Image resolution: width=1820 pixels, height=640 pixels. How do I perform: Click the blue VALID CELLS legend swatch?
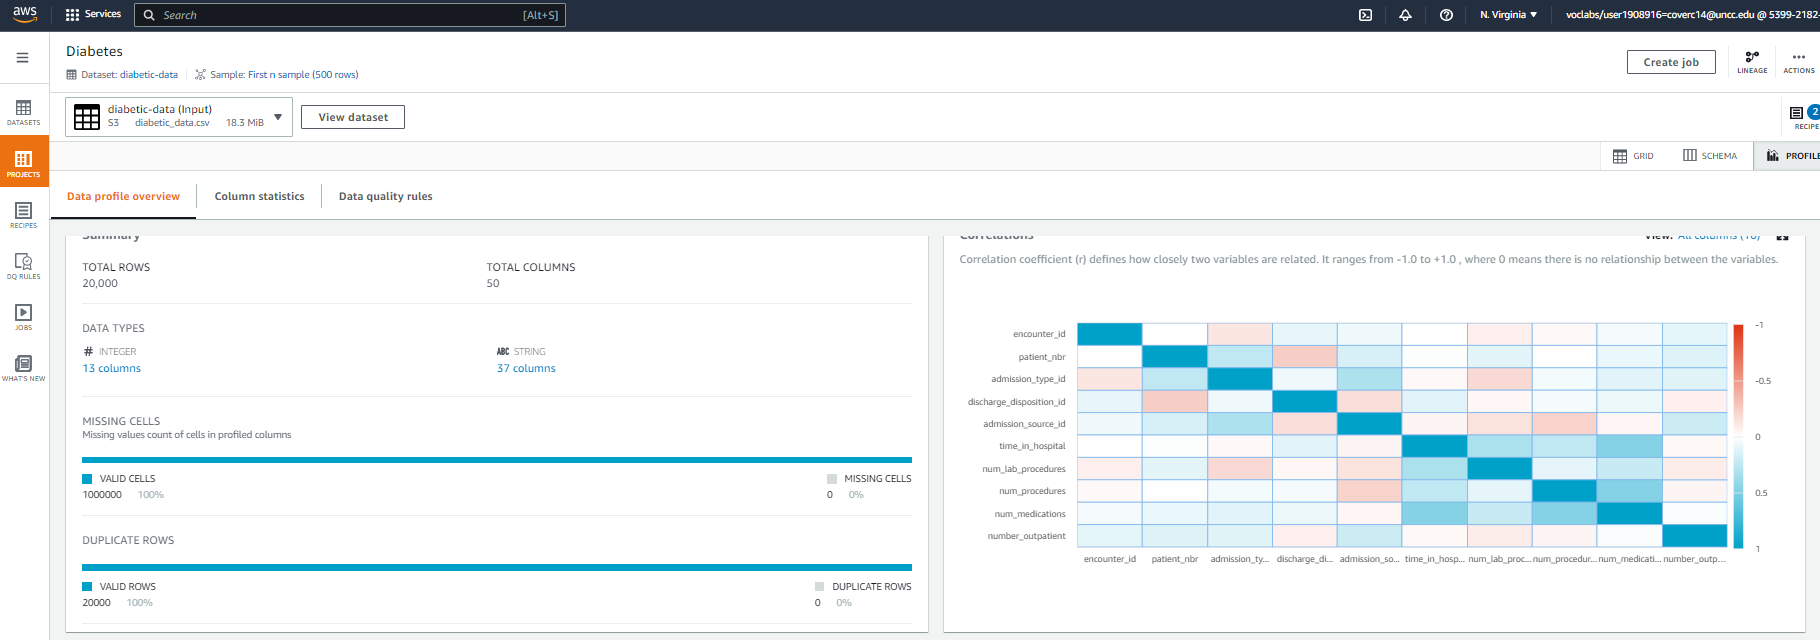[x=87, y=479]
